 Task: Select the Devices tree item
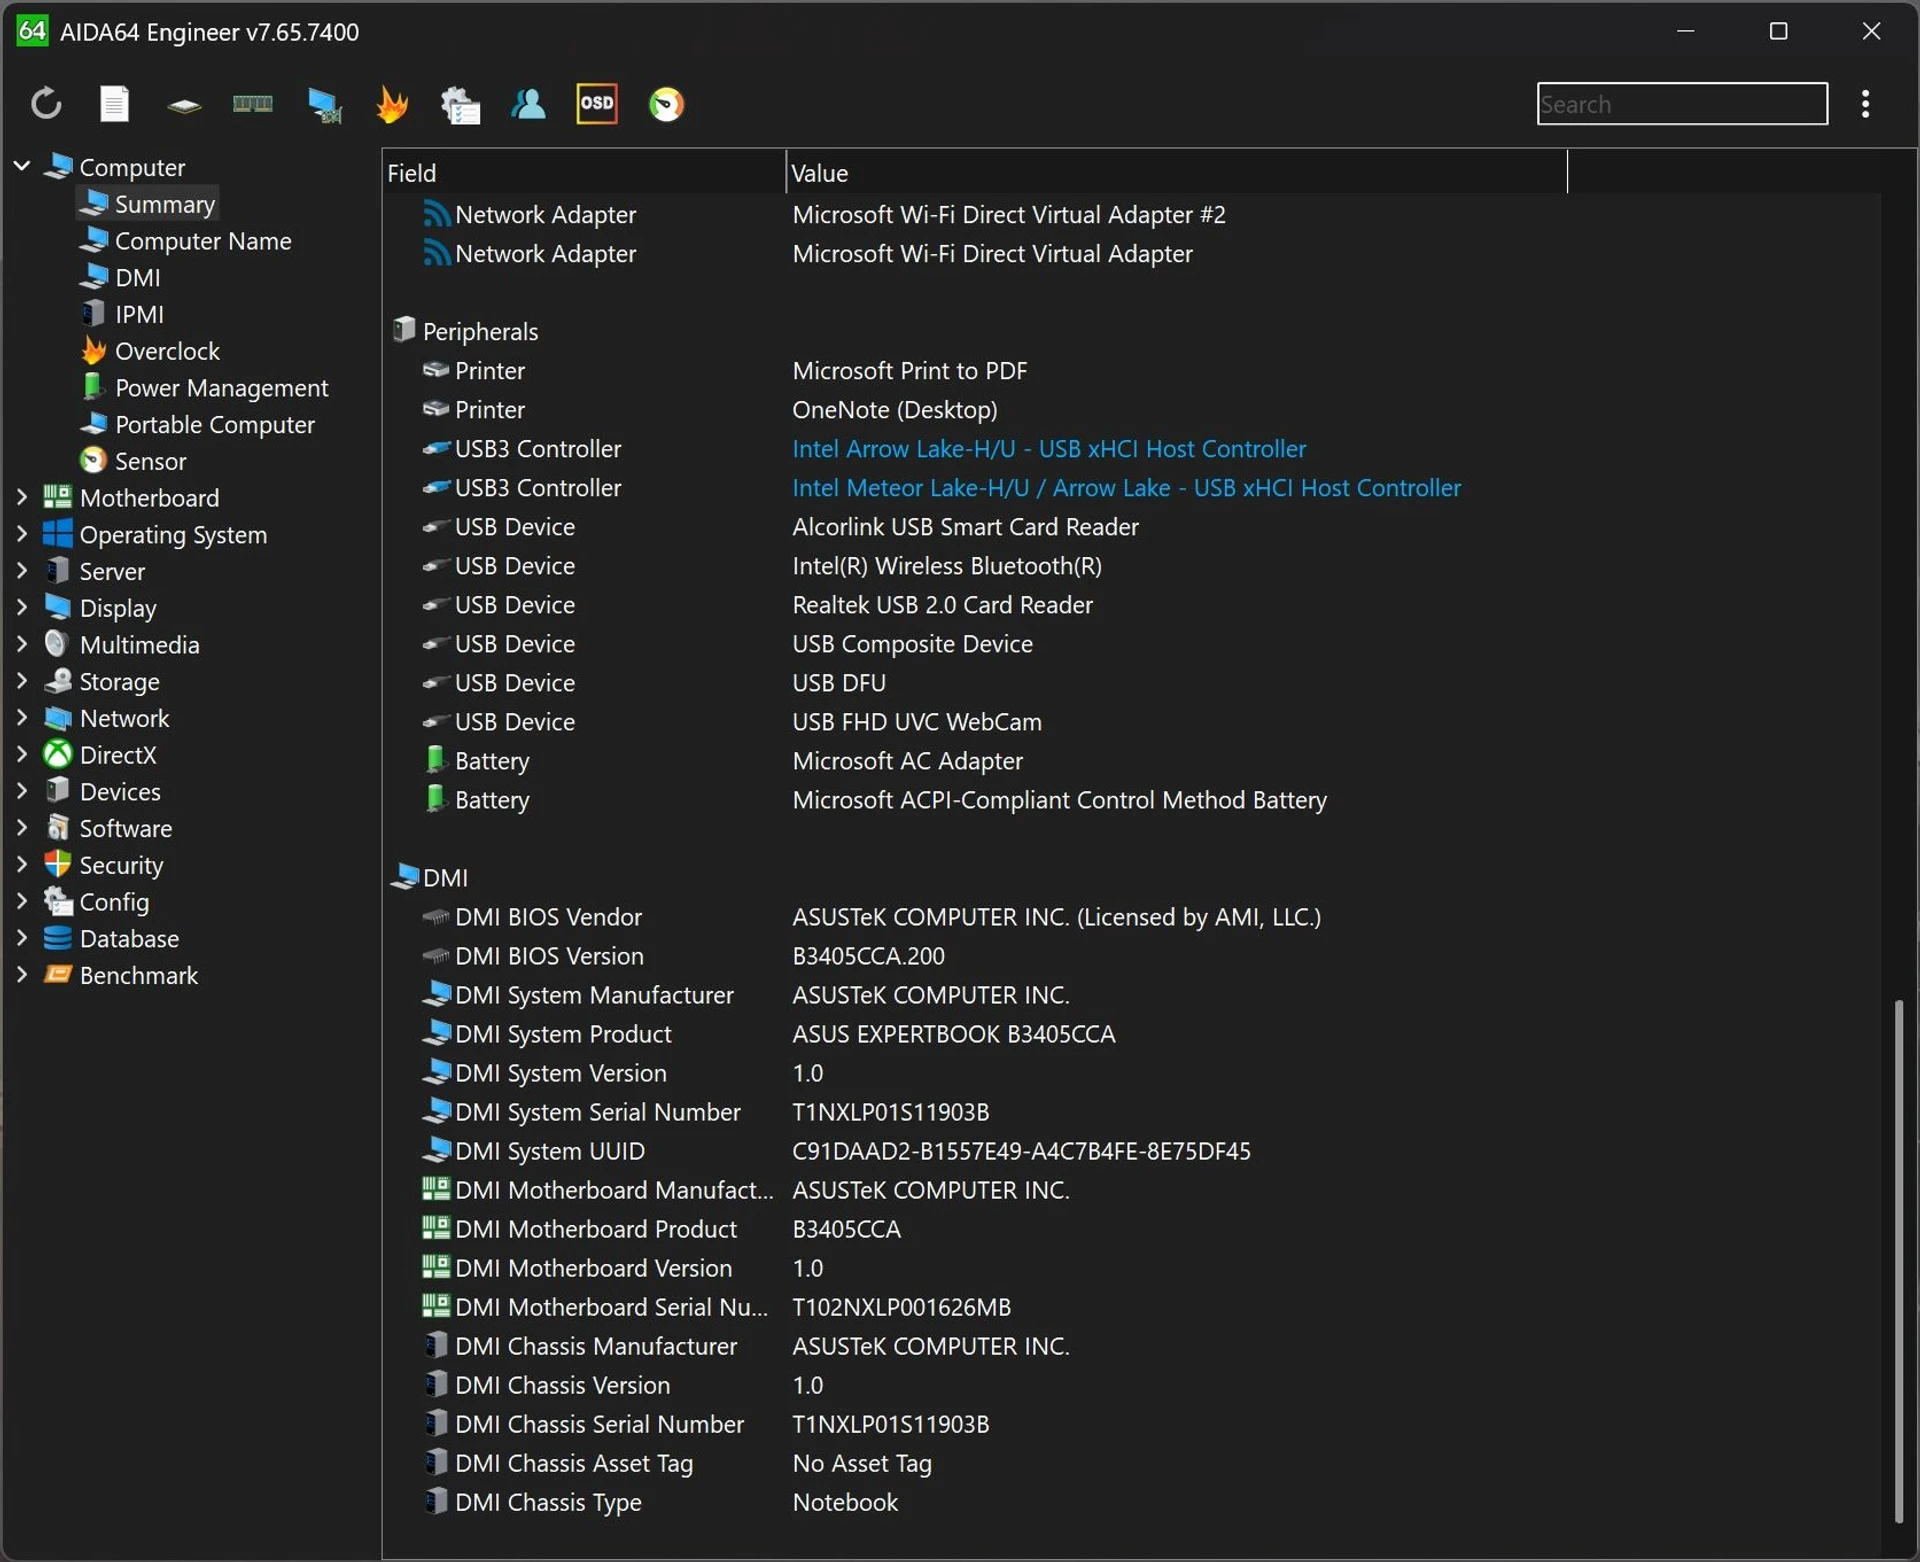click(102, 792)
